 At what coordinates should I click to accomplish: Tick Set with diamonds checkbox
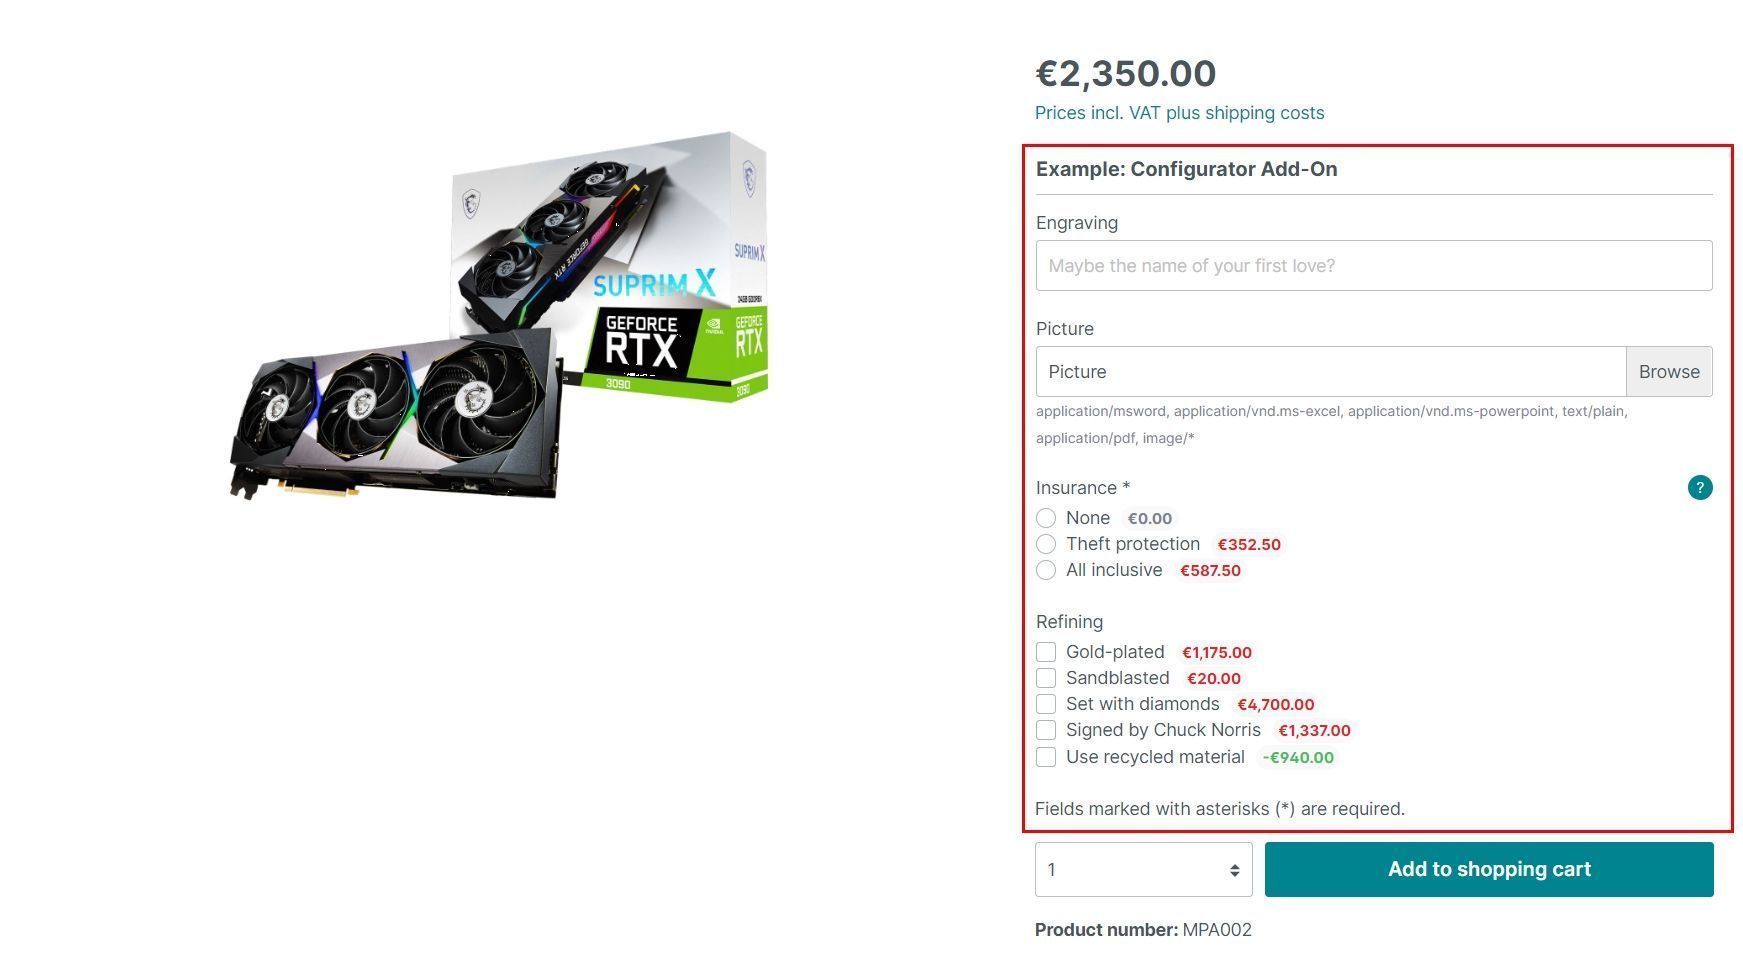[x=1046, y=704]
